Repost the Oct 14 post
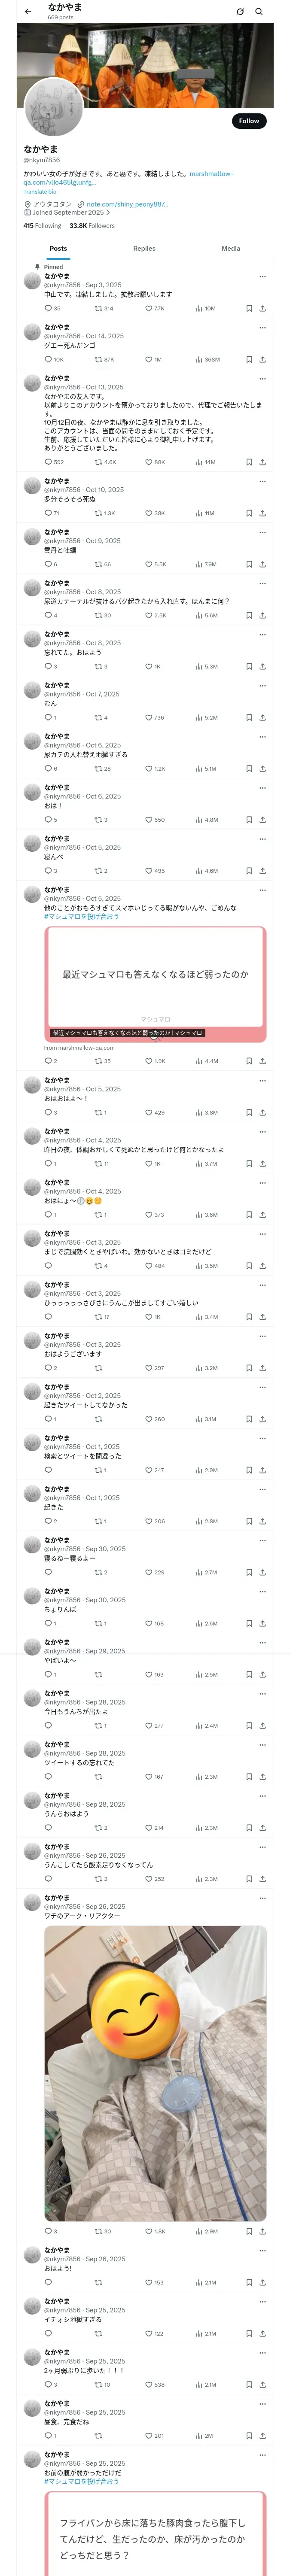 (x=98, y=359)
